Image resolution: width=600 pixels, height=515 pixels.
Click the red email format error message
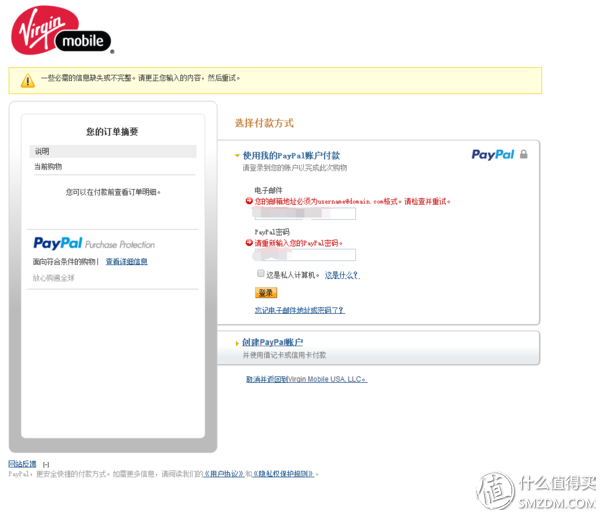(x=352, y=201)
